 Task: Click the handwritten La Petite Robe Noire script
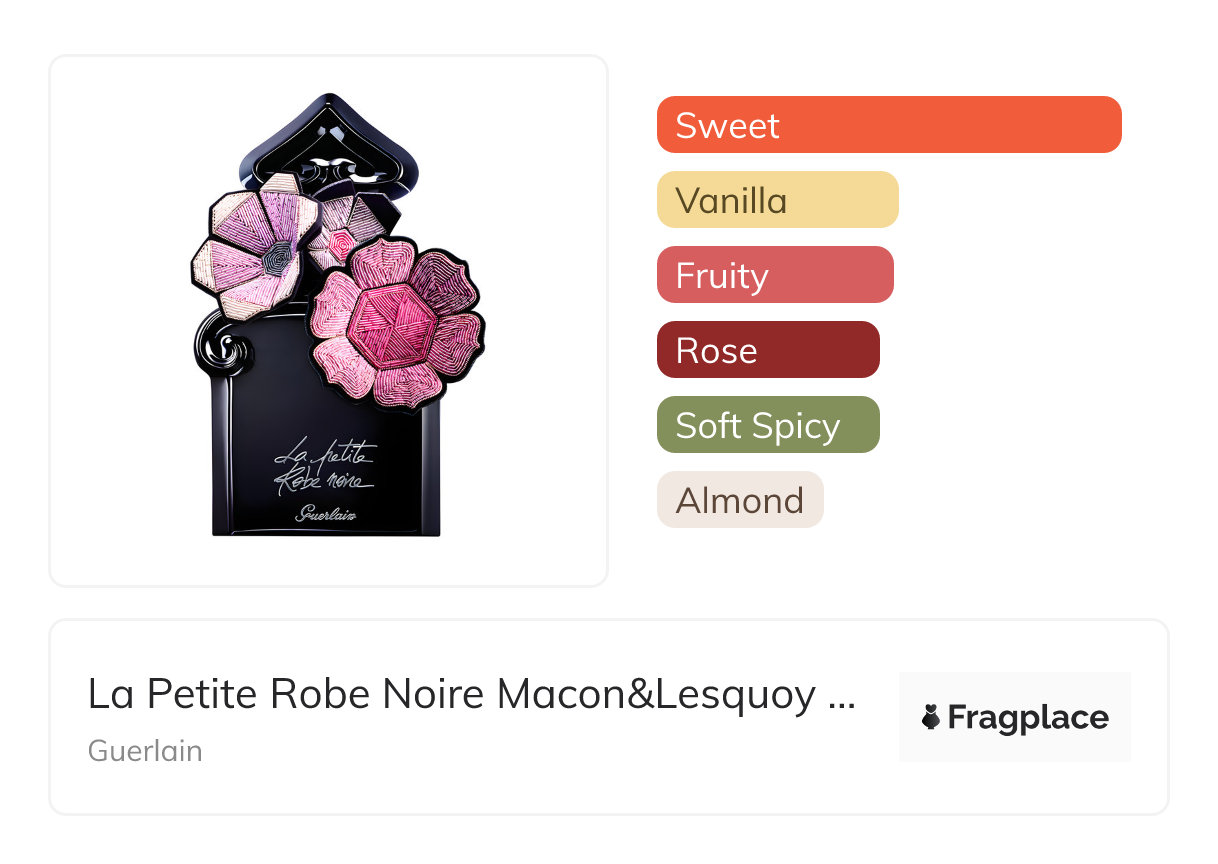pos(322,467)
